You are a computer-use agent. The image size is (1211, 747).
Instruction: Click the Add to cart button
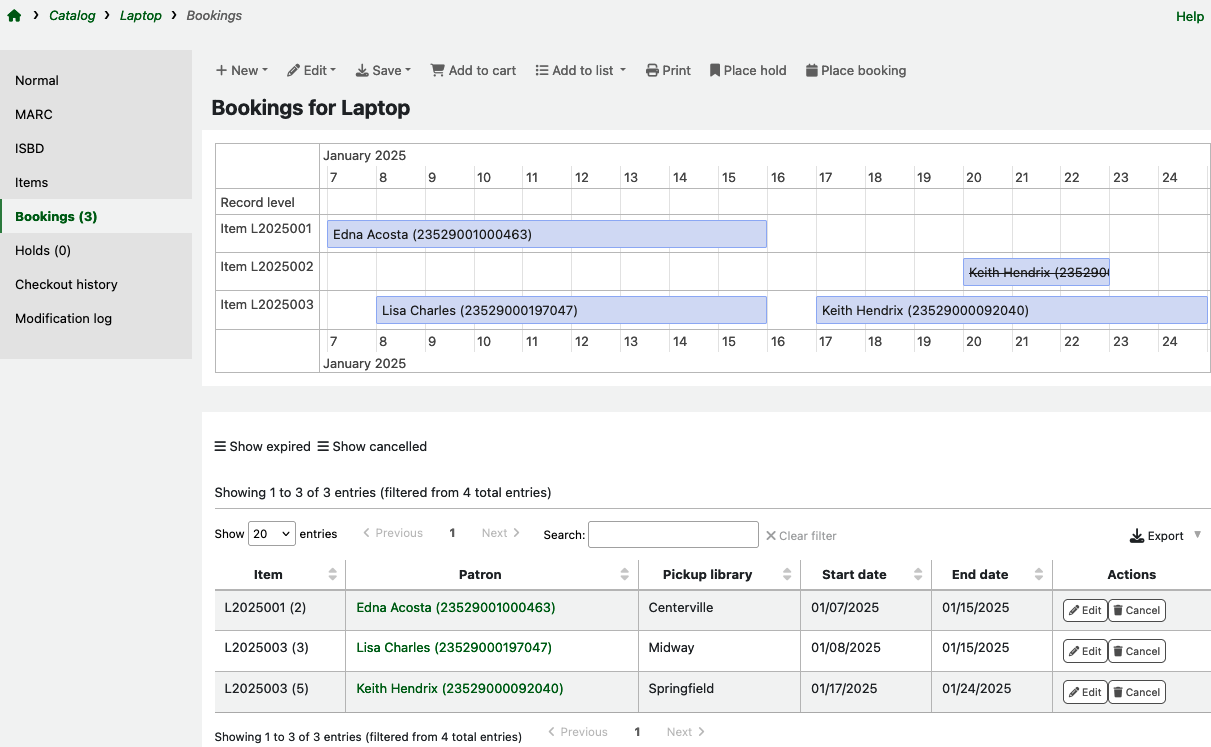473,70
